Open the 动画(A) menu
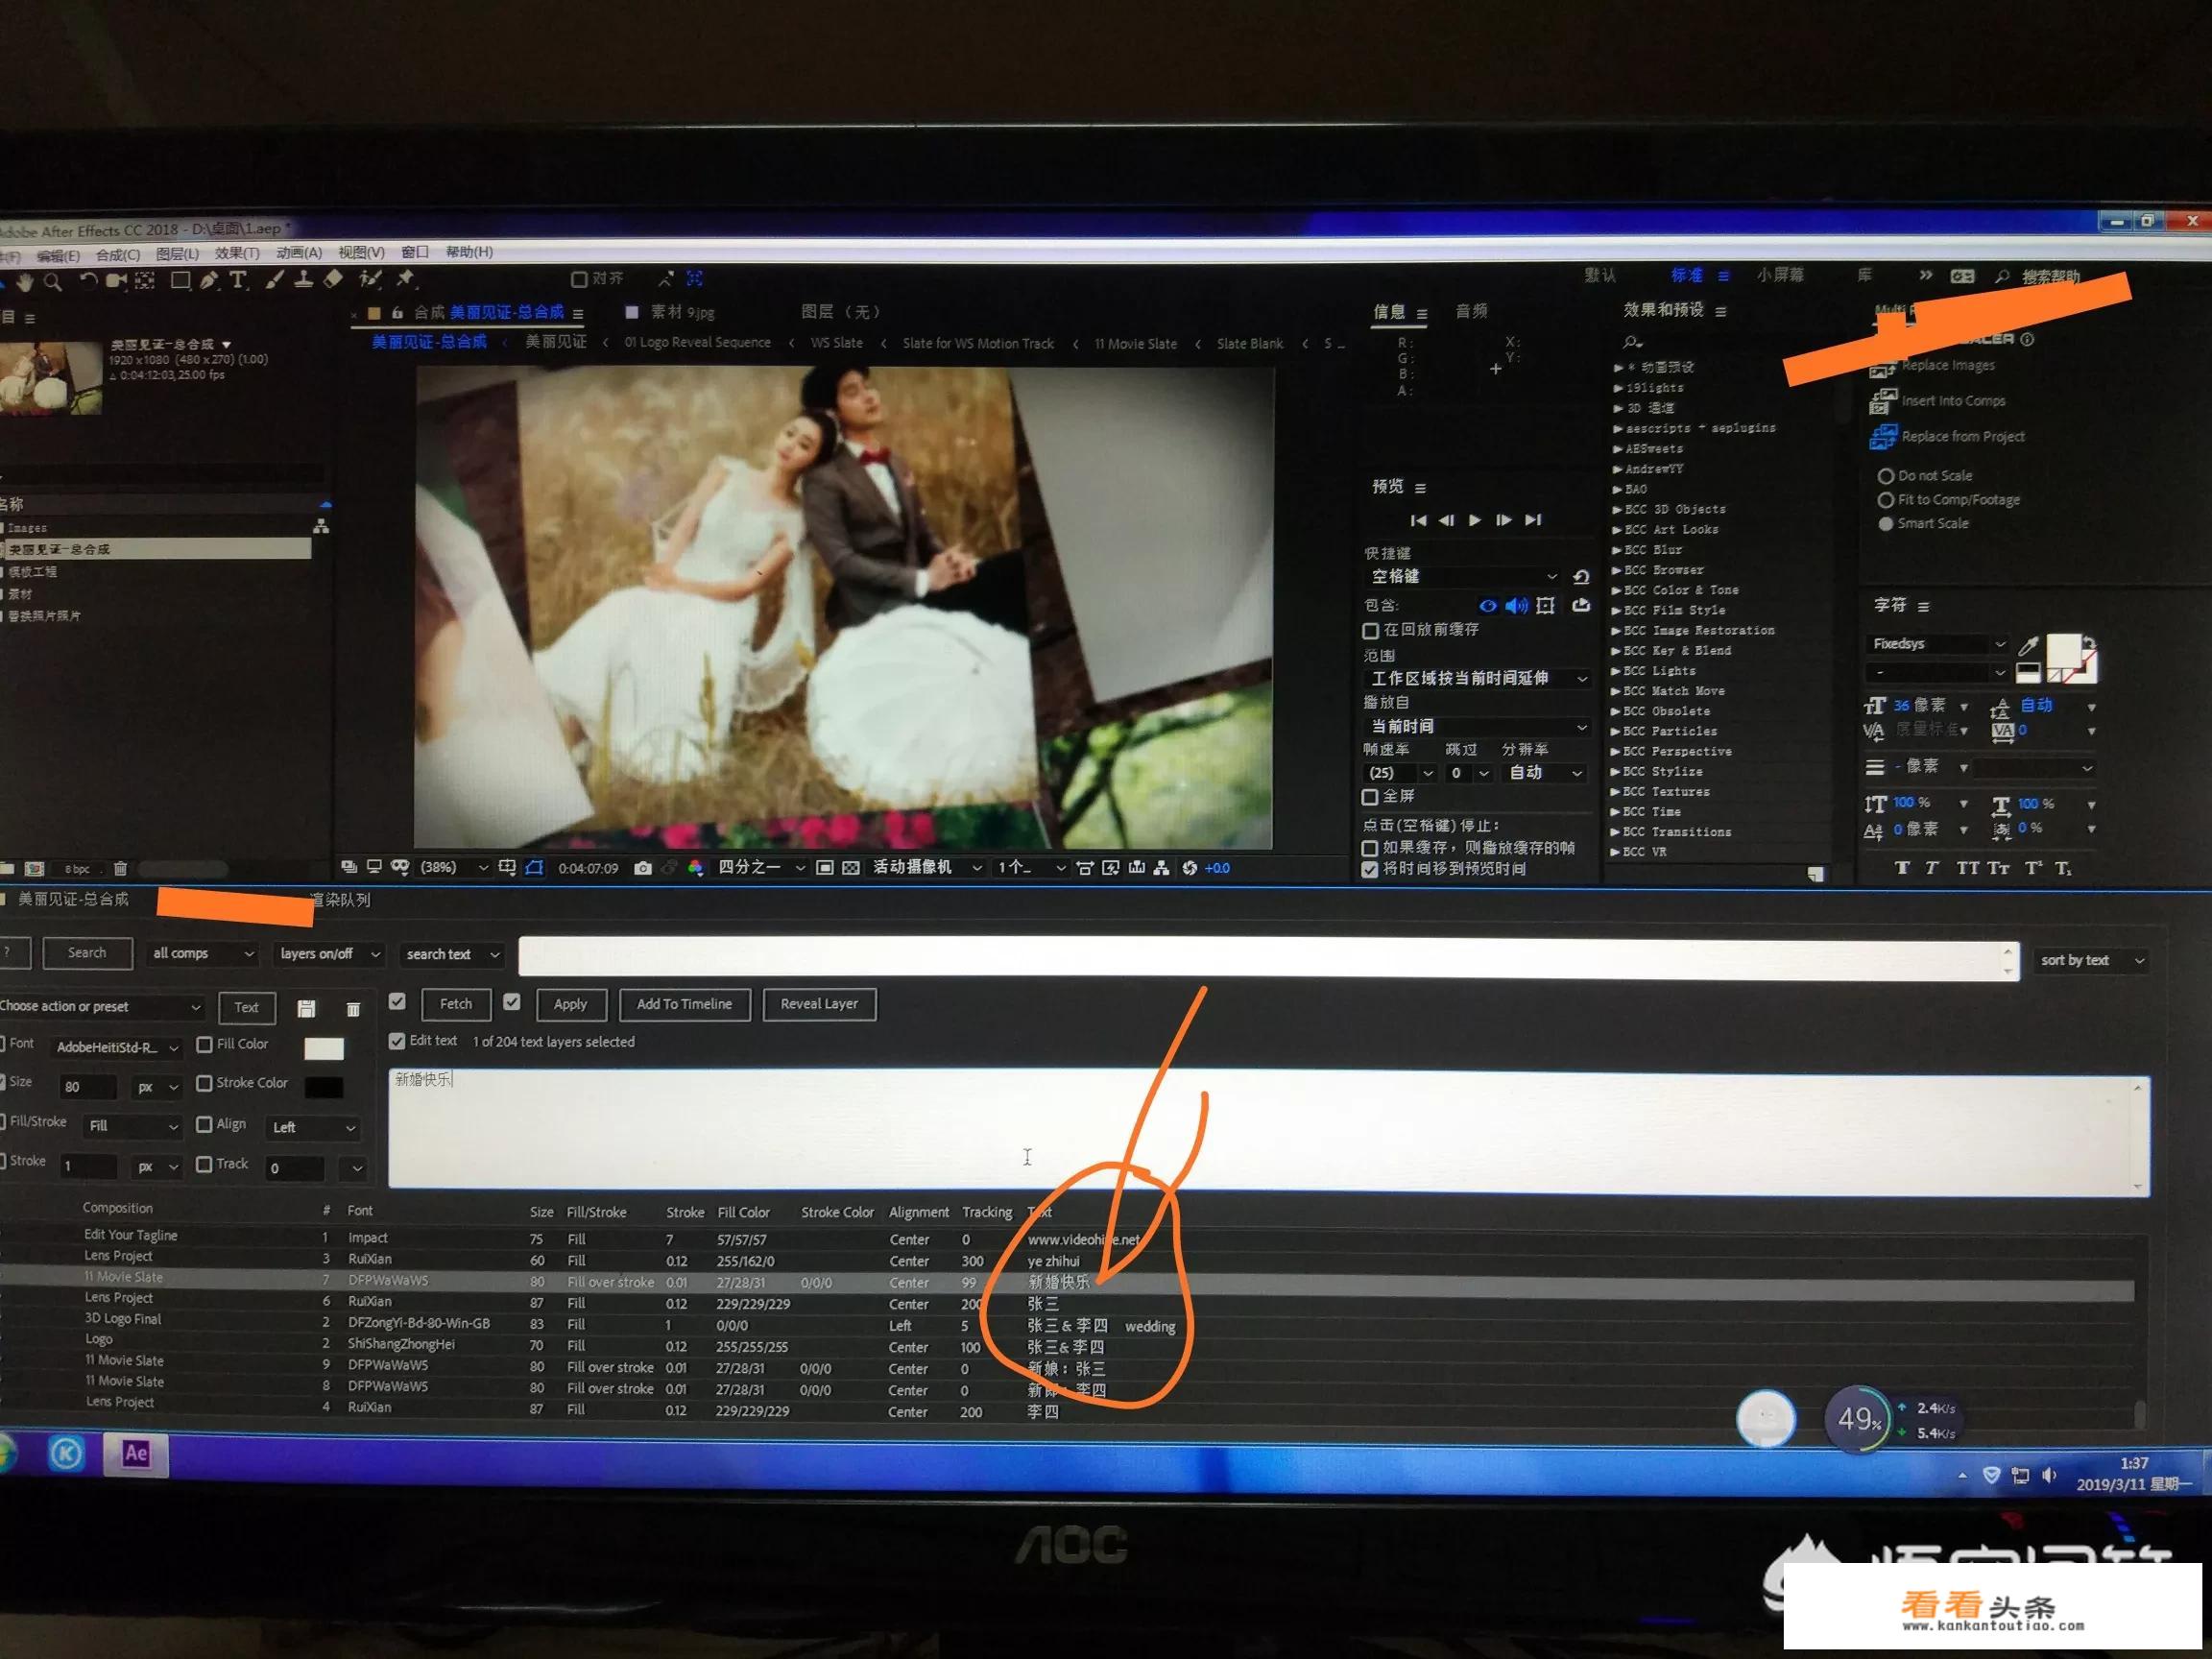Image resolution: width=2212 pixels, height=1659 pixels. (299, 253)
